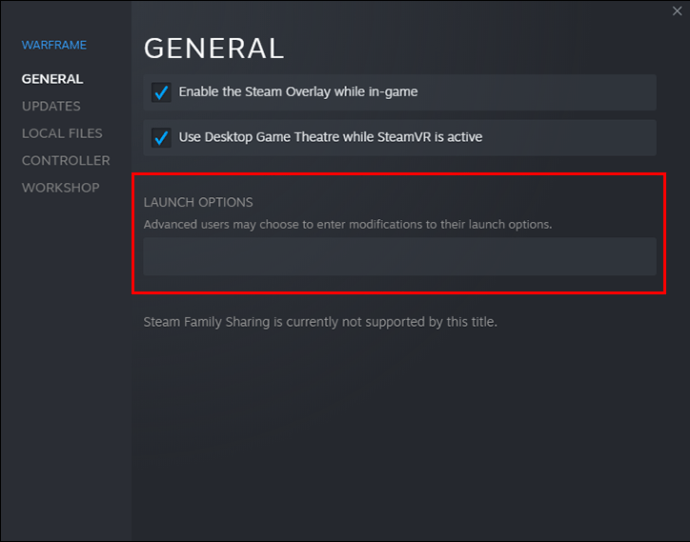Click the large GENERAL page heading
This screenshot has height=542, width=690.
(214, 47)
